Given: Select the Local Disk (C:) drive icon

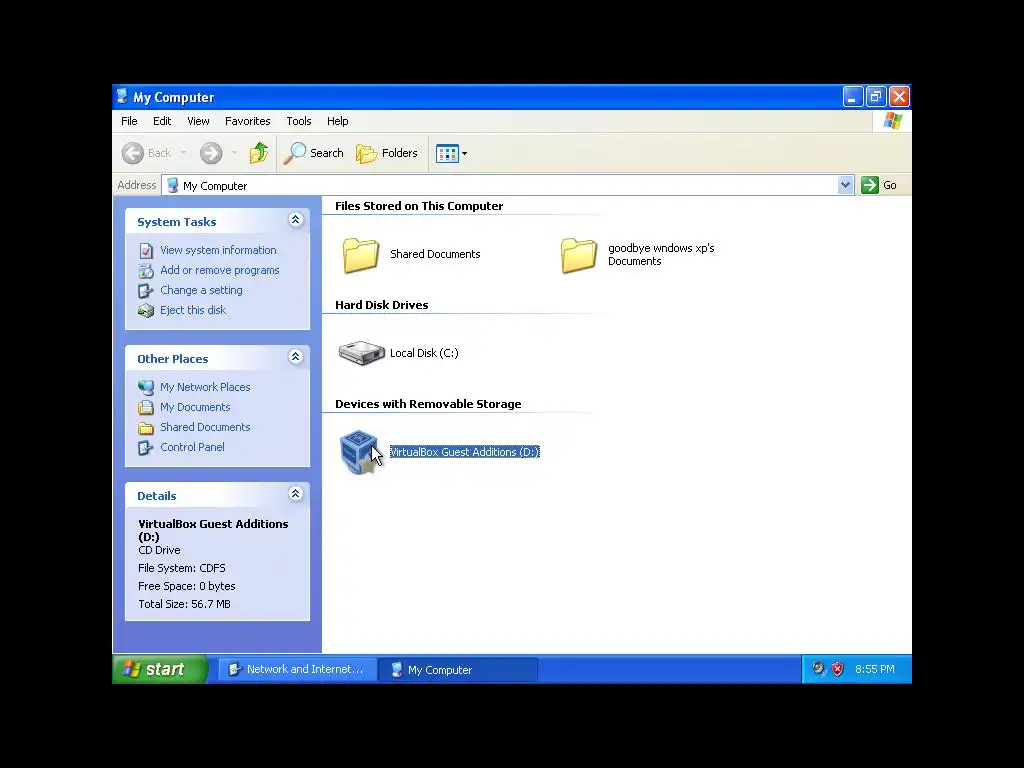Looking at the screenshot, I should point(361,353).
